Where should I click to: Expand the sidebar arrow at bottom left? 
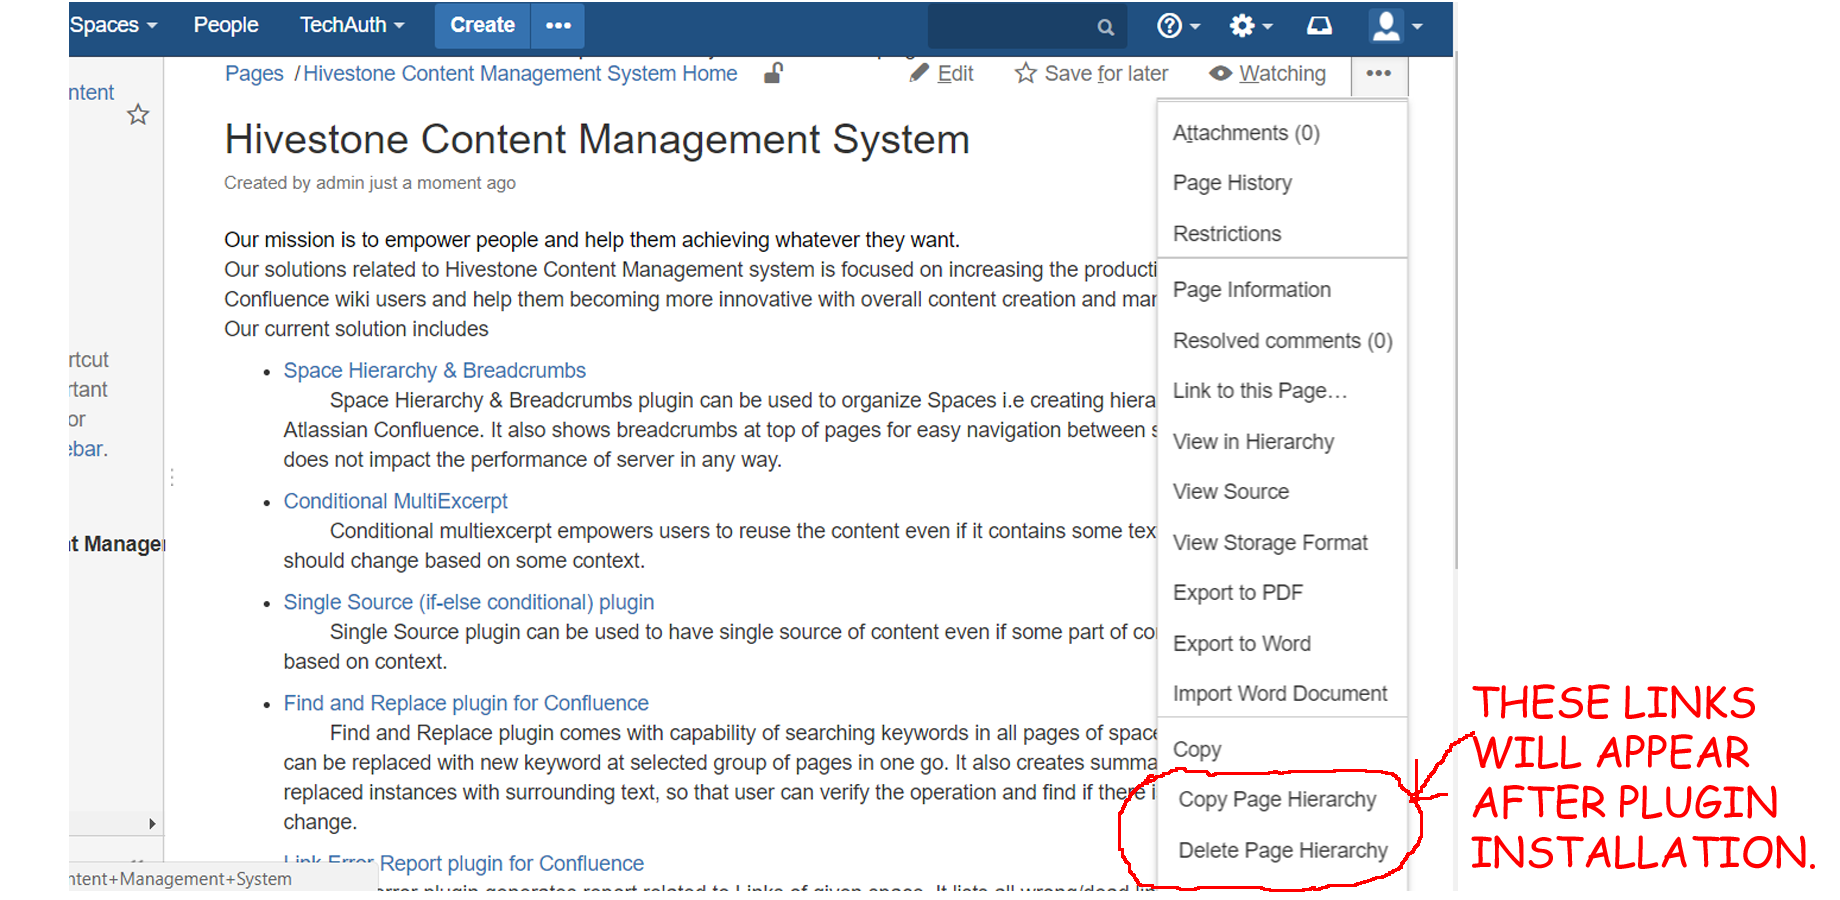point(152,824)
